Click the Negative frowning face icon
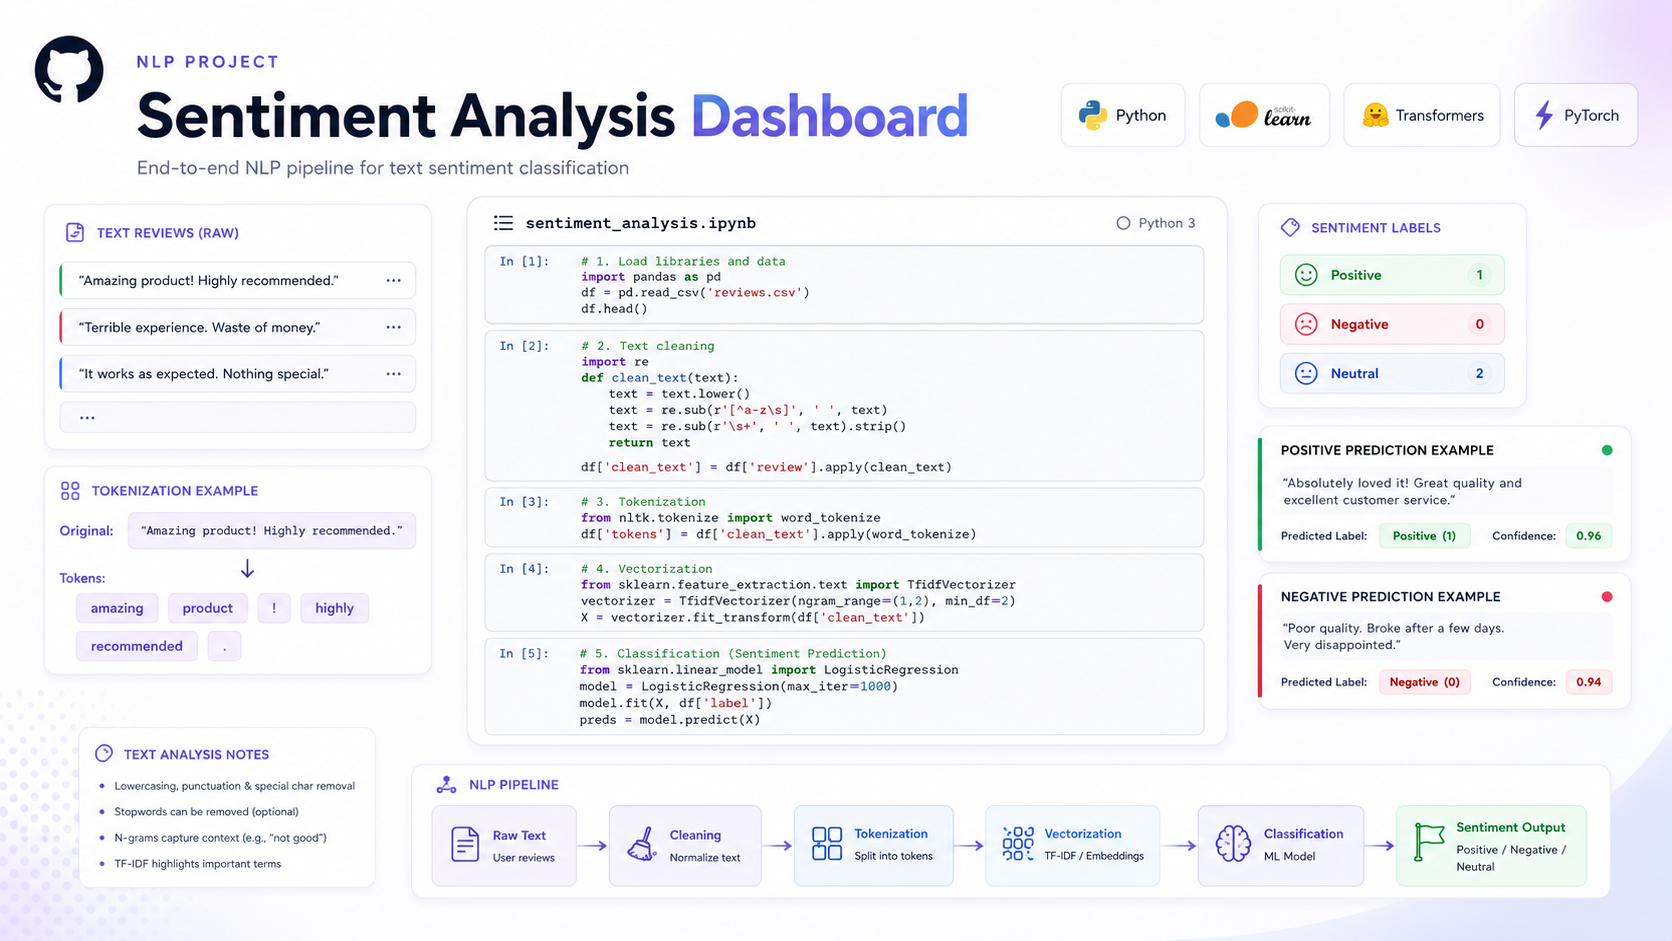1672x941 pixels. tap(1306, 324)
